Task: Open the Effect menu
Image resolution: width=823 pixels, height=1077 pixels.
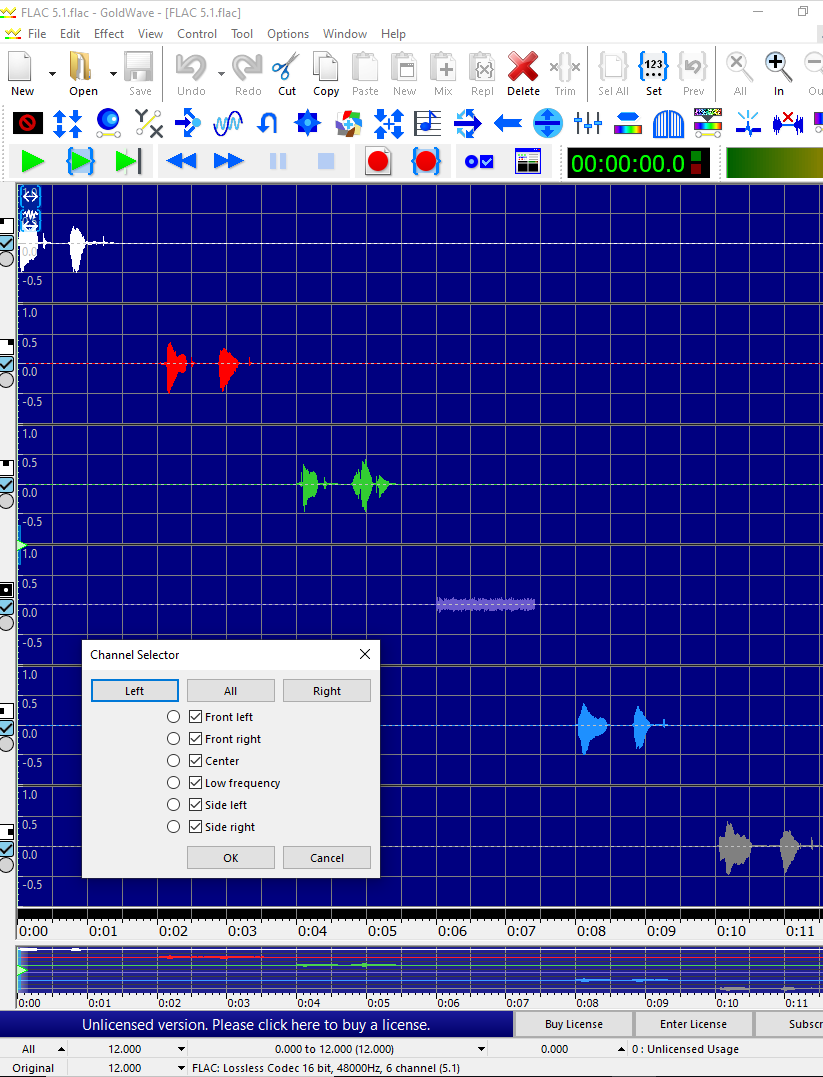Action: tap(109, 33)
